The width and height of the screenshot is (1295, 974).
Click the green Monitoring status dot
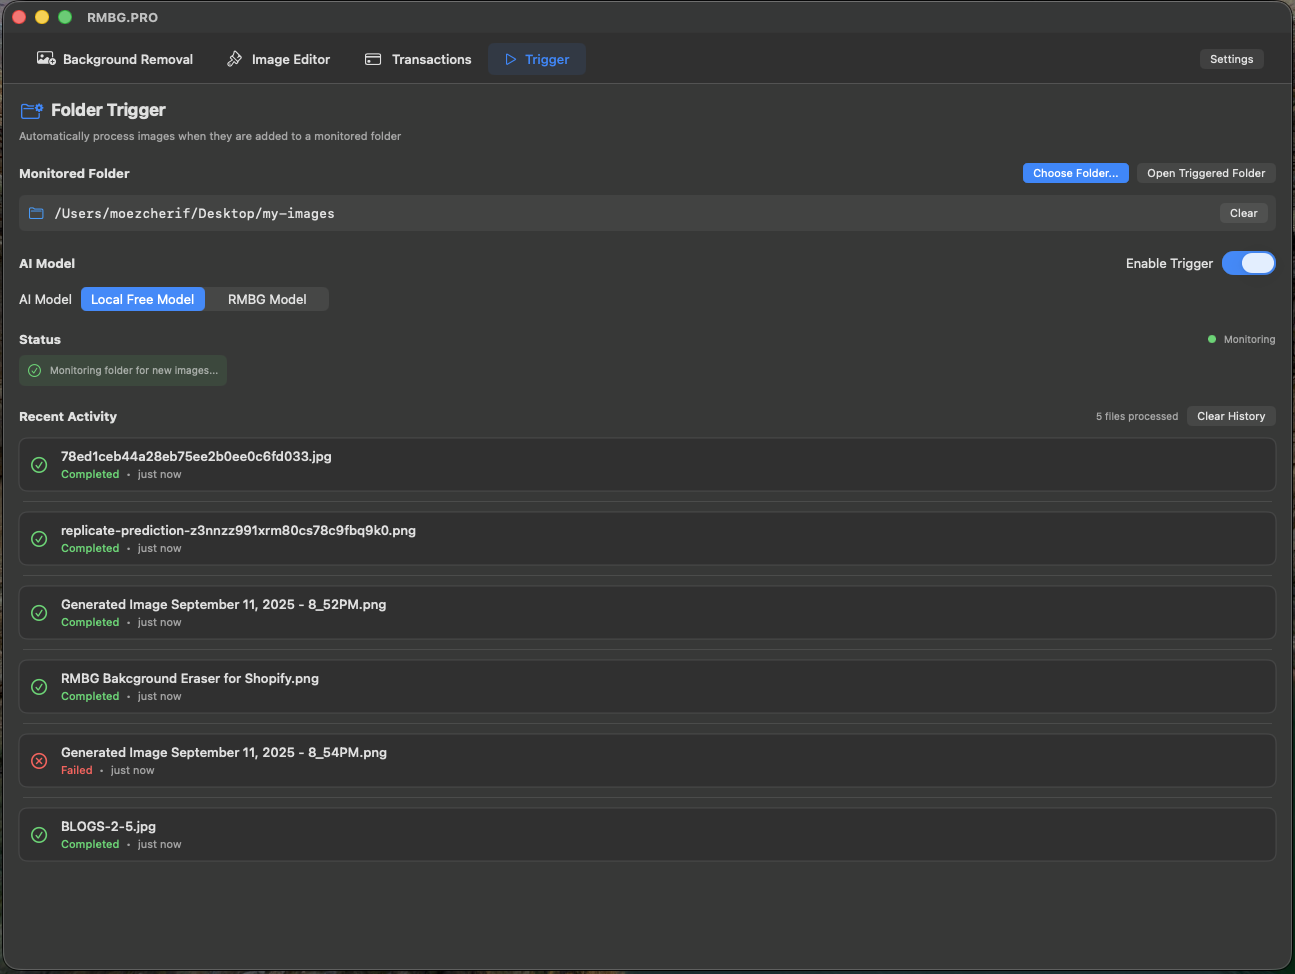[1211, 339]
